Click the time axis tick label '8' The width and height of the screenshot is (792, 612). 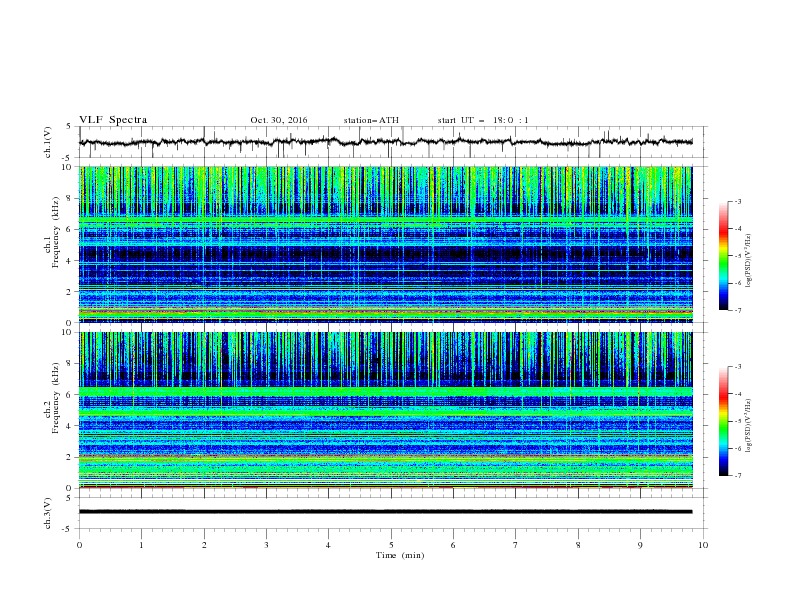578,545
